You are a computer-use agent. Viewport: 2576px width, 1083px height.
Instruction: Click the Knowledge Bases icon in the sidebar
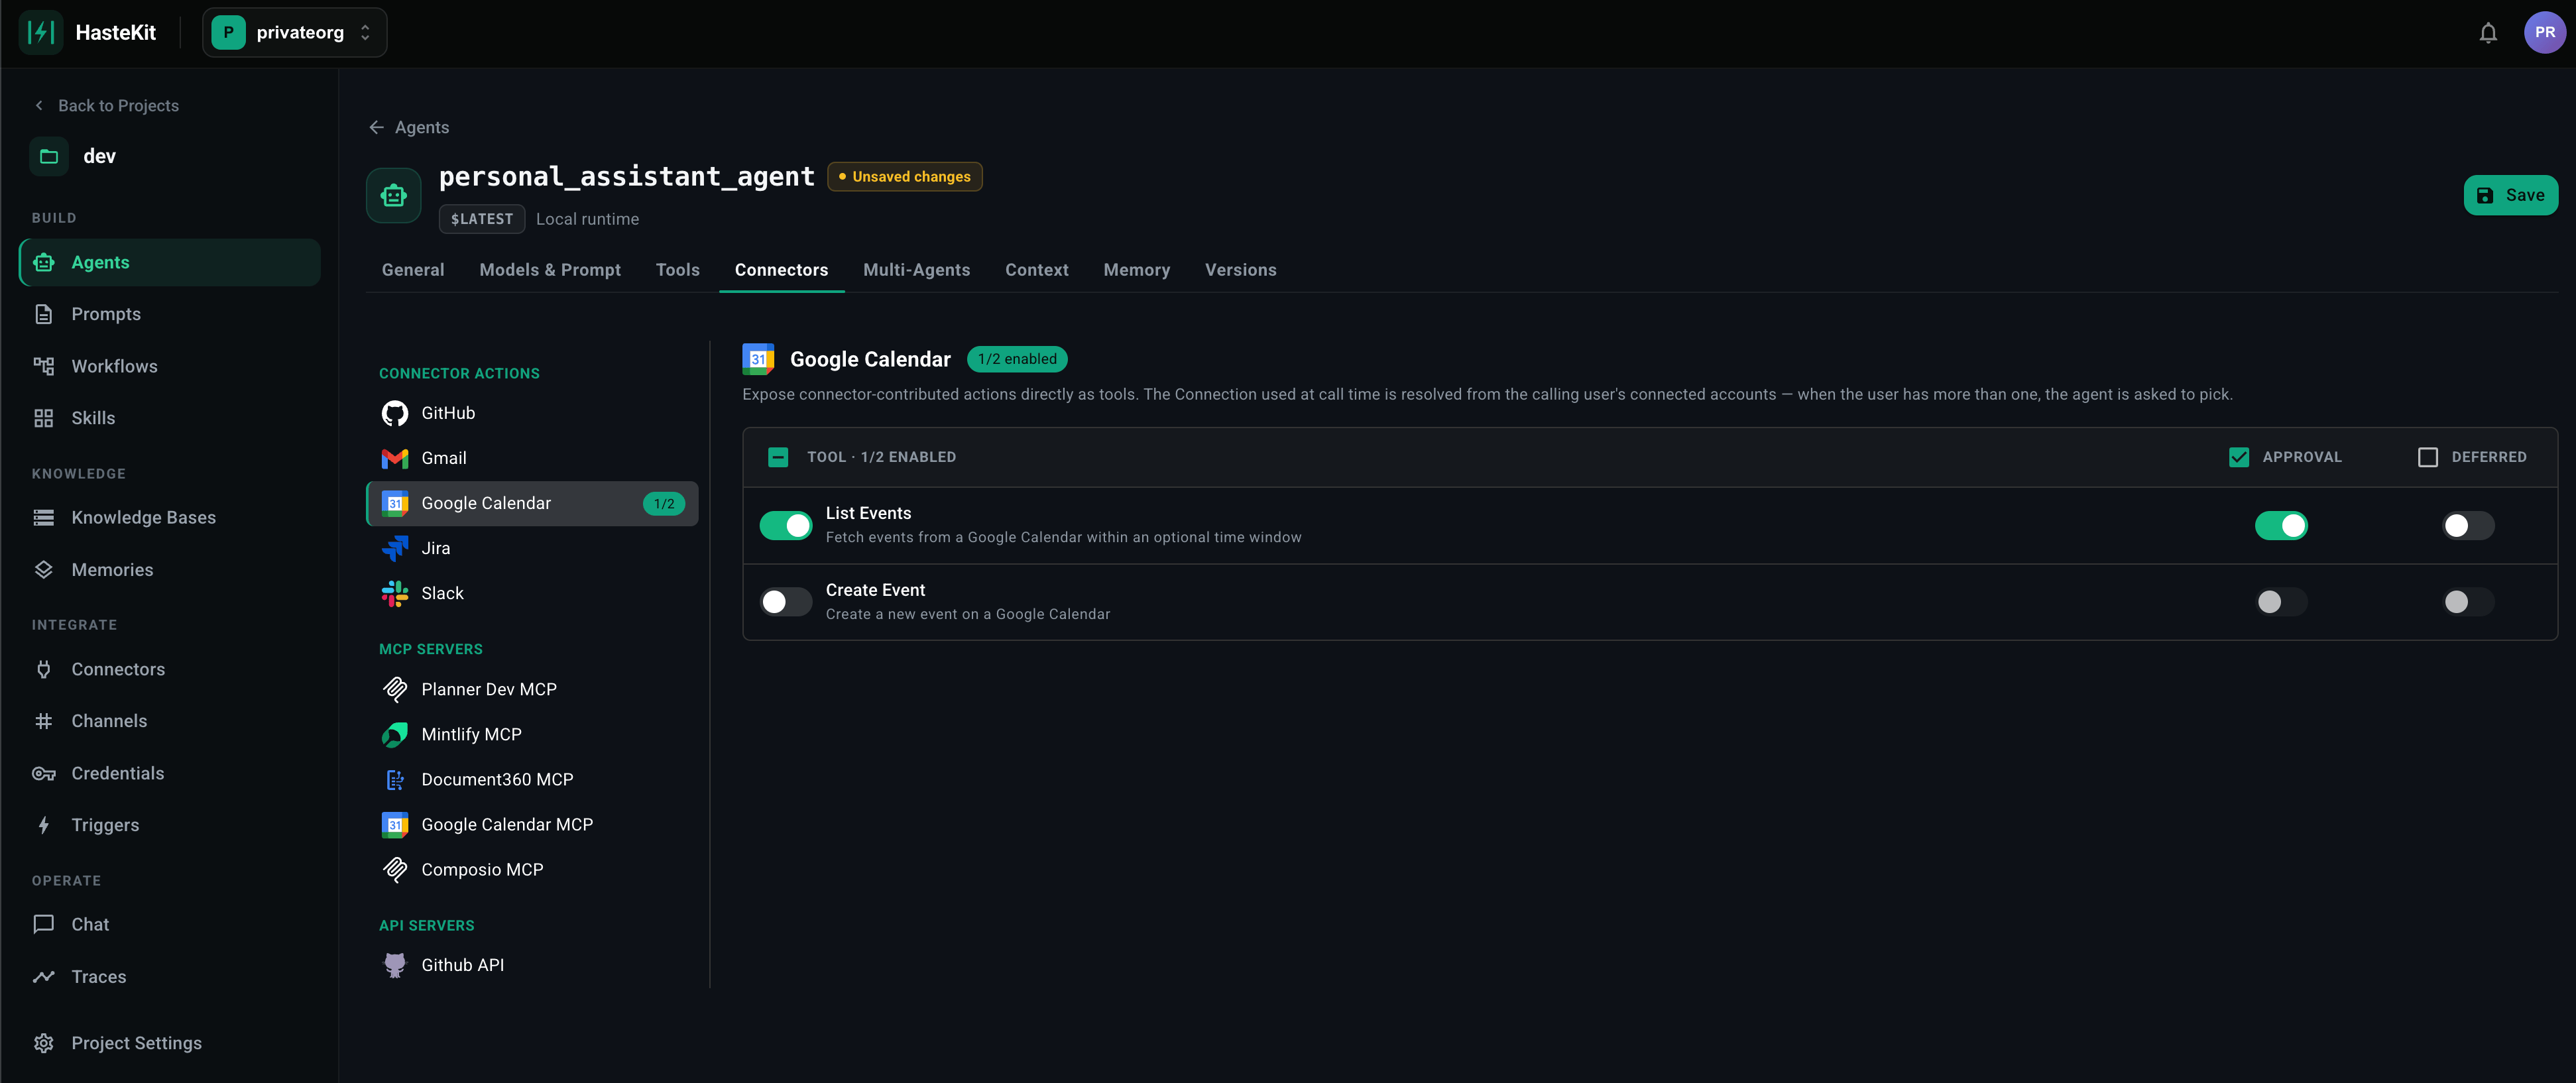pyautogui.click(x=43, y=517)
